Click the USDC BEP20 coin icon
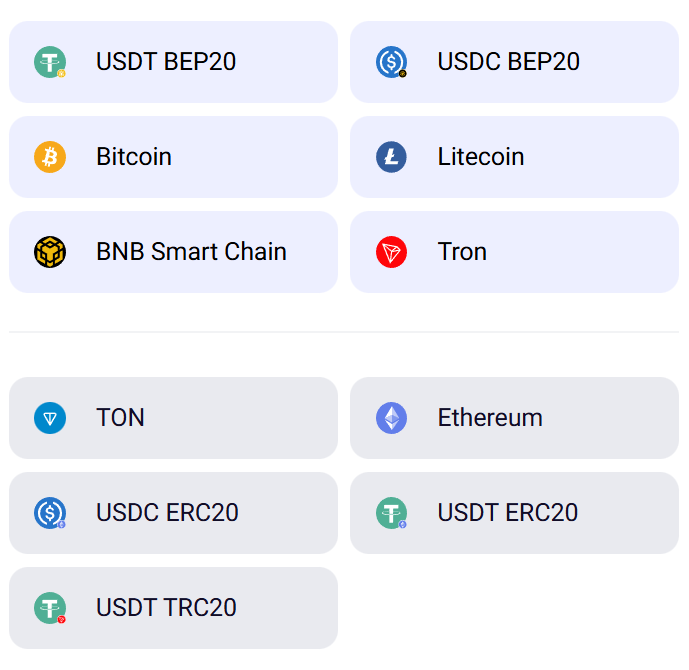The height and width of the screenshot is (670, 689). click(x=391, y=62)
